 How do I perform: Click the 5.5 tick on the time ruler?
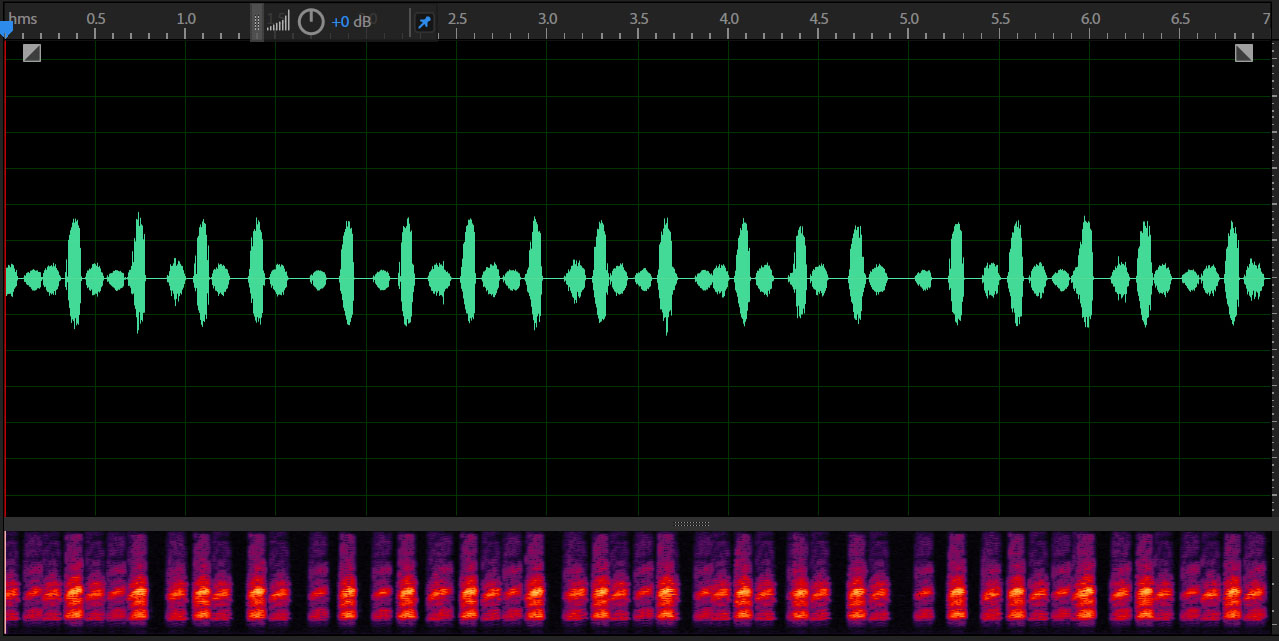[x=1000, y=19]
